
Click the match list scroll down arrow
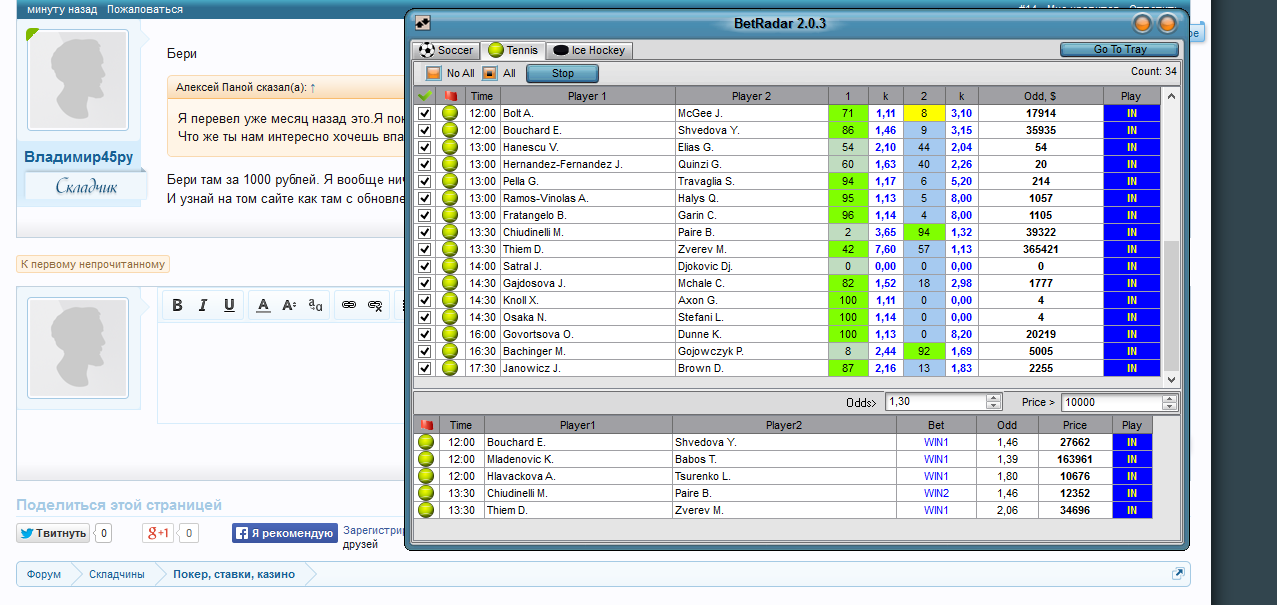pos(1171,380)
